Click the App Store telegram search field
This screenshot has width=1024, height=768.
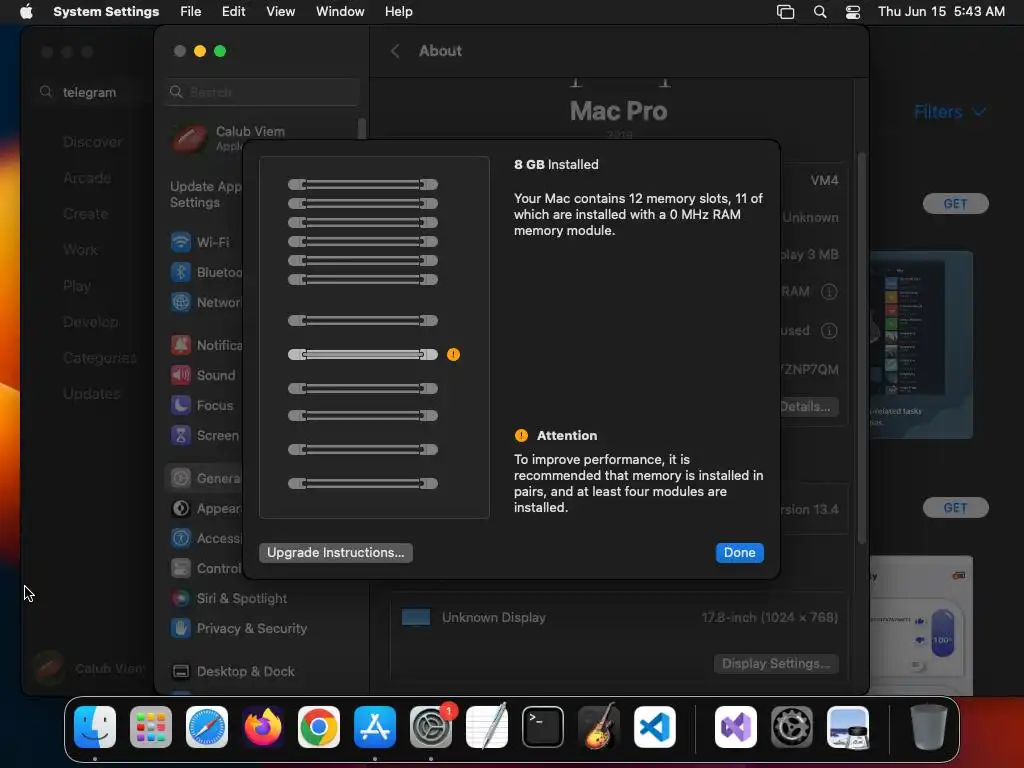pyautogui.click(x=91, y=93)
